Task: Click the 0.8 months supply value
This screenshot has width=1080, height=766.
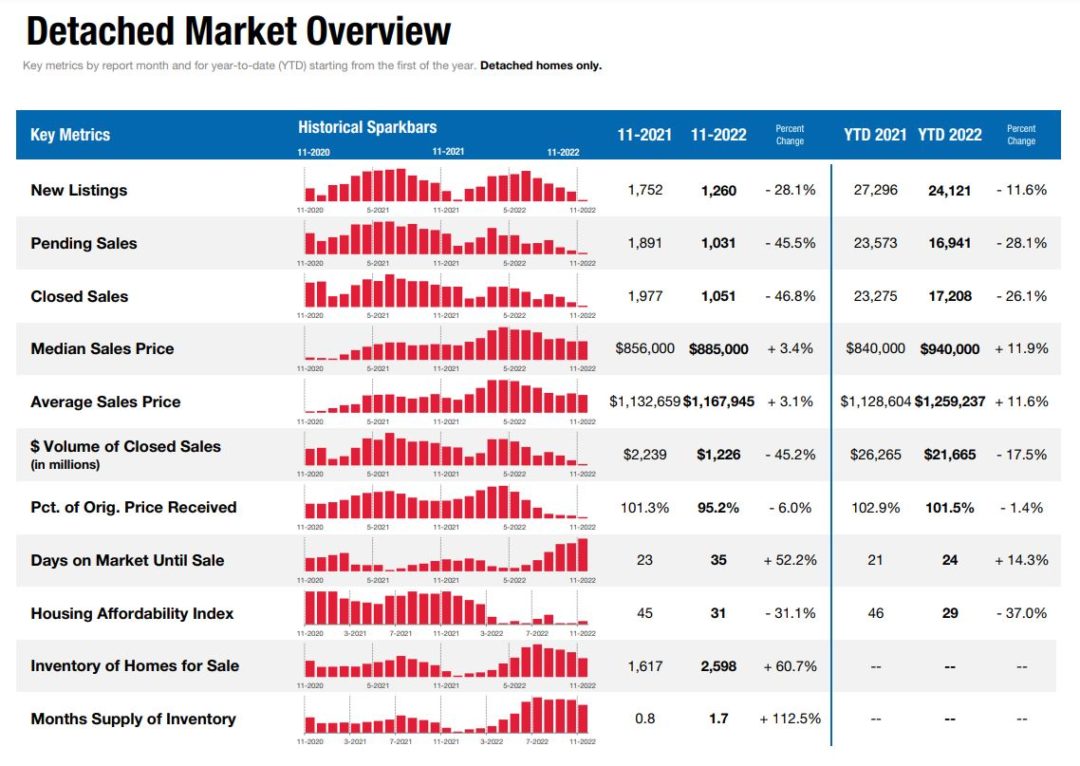Action: click(x=645, y=718)
